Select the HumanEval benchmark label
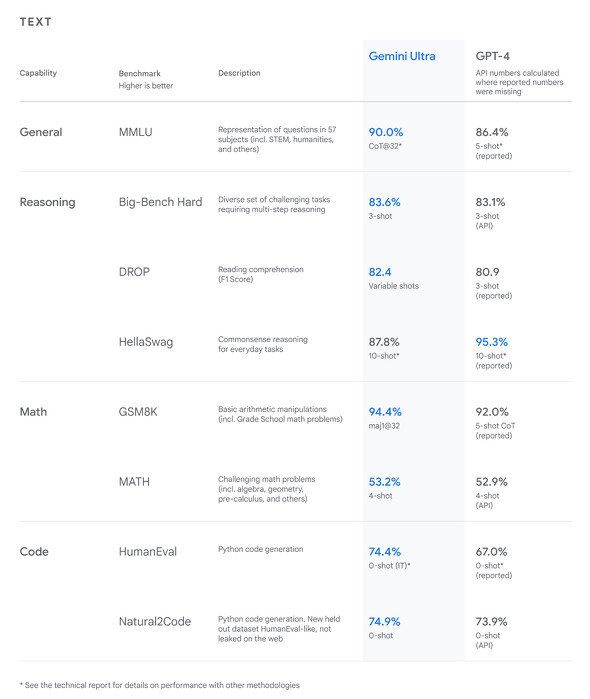 148,551
